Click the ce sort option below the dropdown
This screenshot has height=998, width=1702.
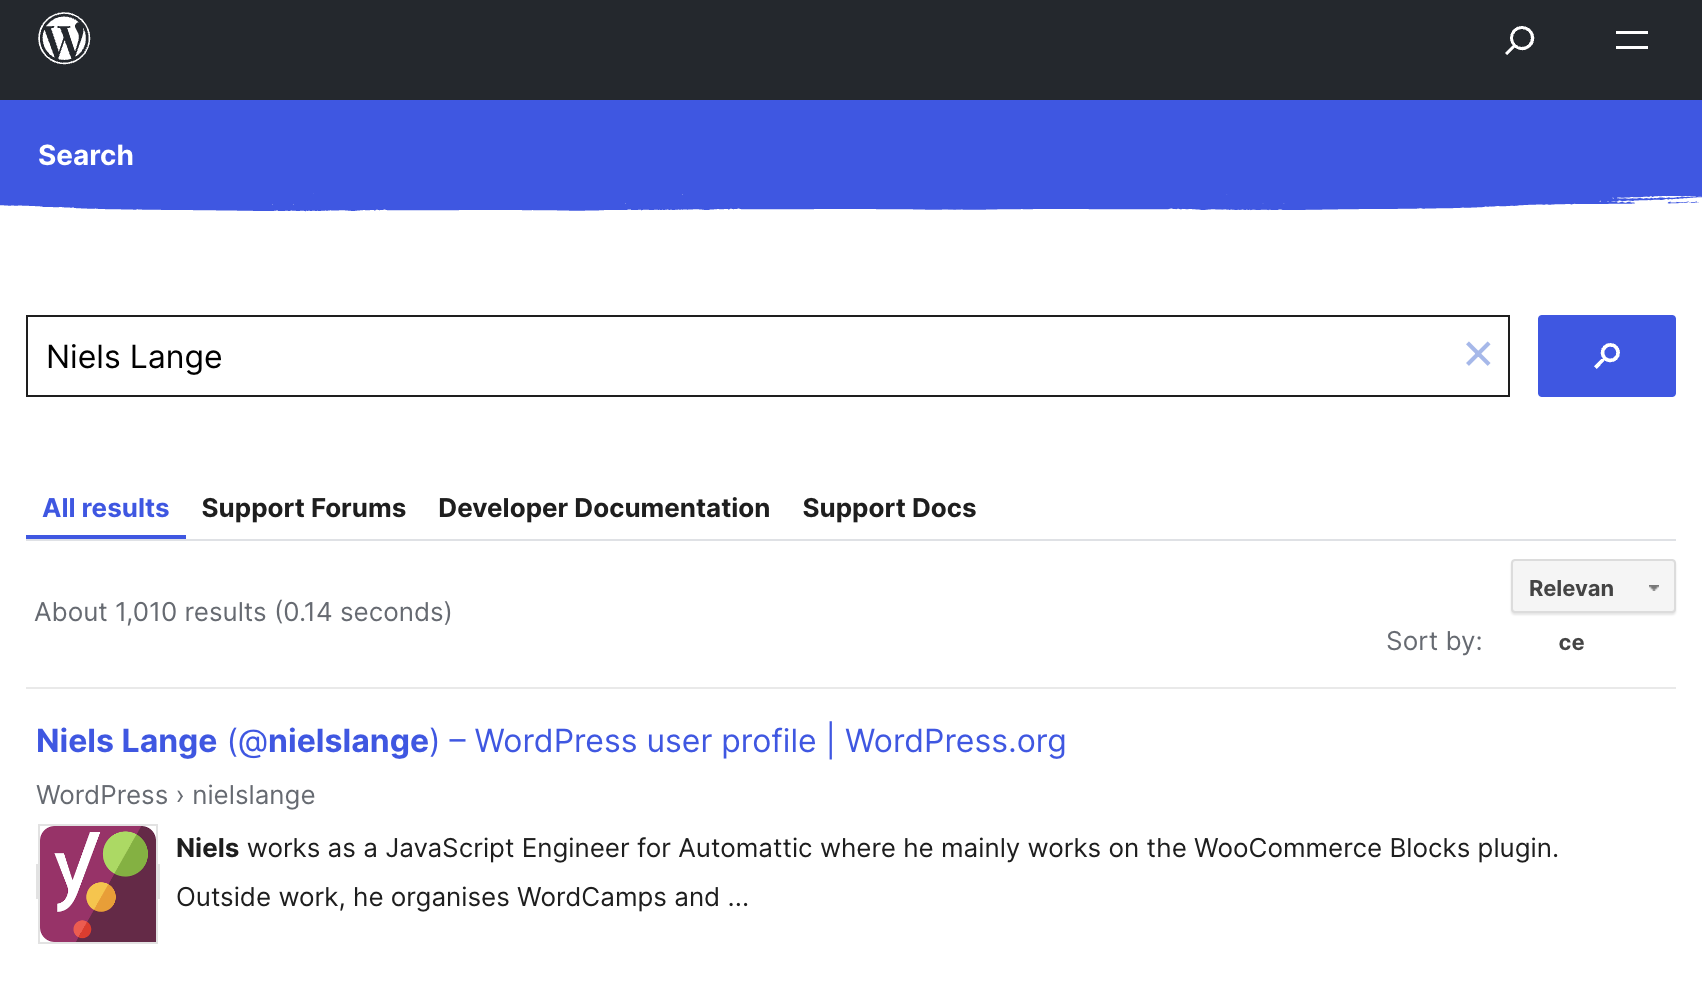click(1570, 642)
